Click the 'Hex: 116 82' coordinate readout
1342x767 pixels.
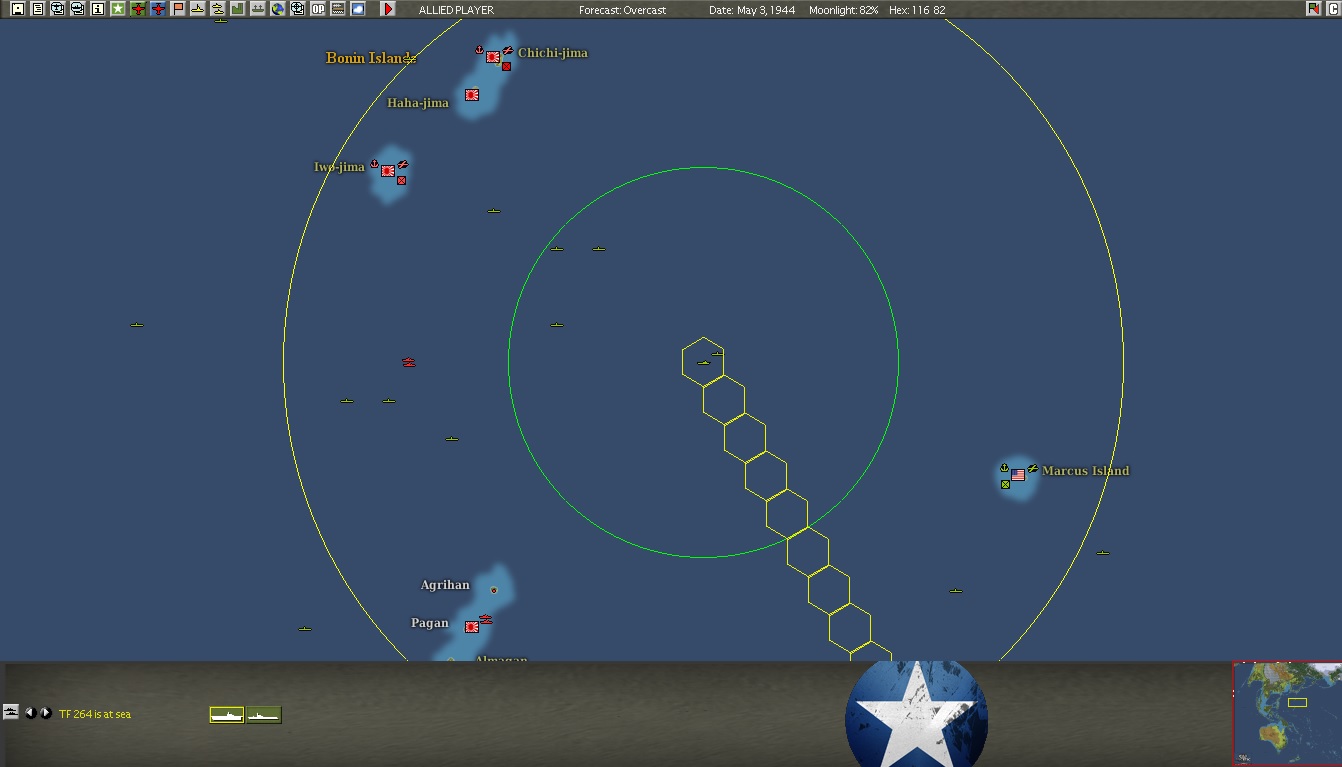[x=917, y=10]
